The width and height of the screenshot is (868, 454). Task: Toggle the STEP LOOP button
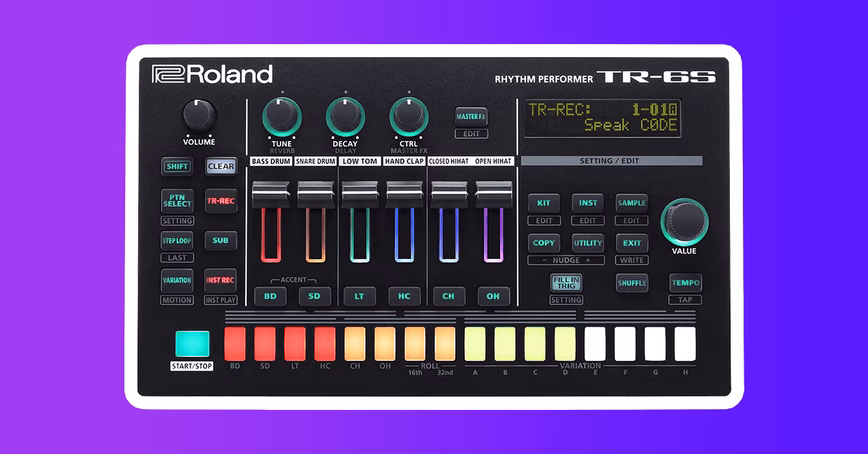pyautogui.click(x=177, y=241)
